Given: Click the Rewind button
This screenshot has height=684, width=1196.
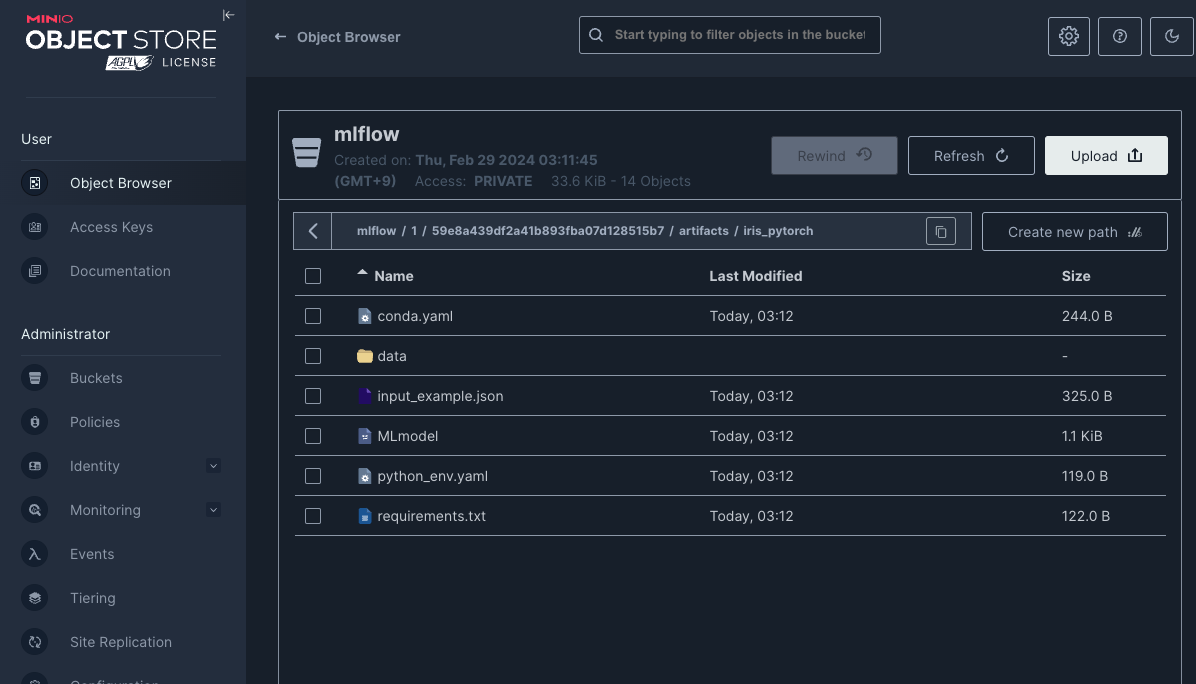Looking at the screenshot, I should [x=834, y=156].
